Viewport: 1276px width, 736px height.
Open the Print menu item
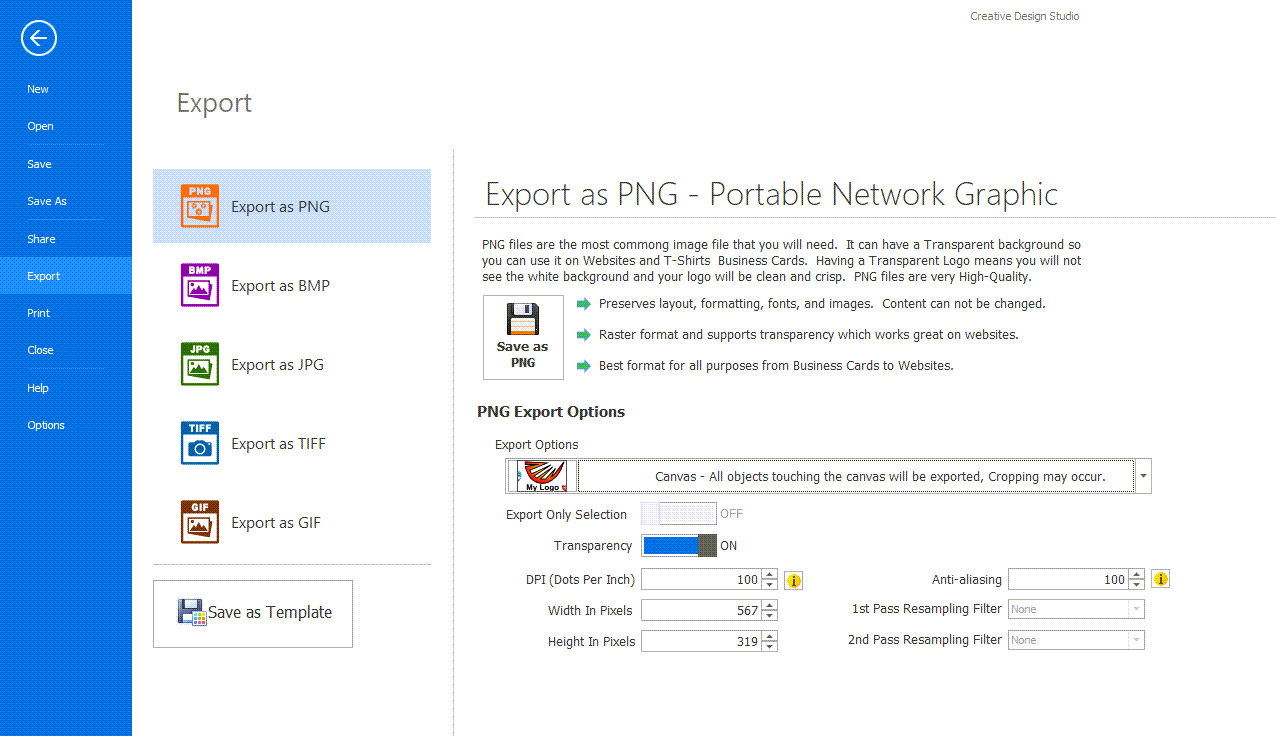pos(39,313)
